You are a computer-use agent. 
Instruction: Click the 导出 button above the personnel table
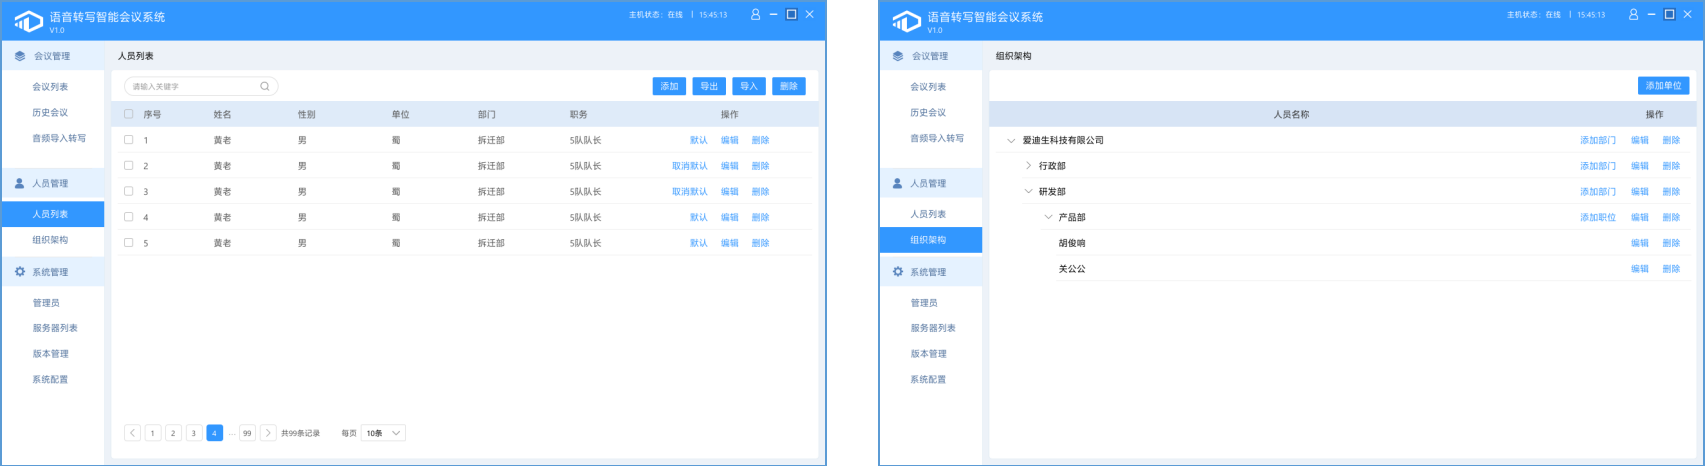point(709,86)
